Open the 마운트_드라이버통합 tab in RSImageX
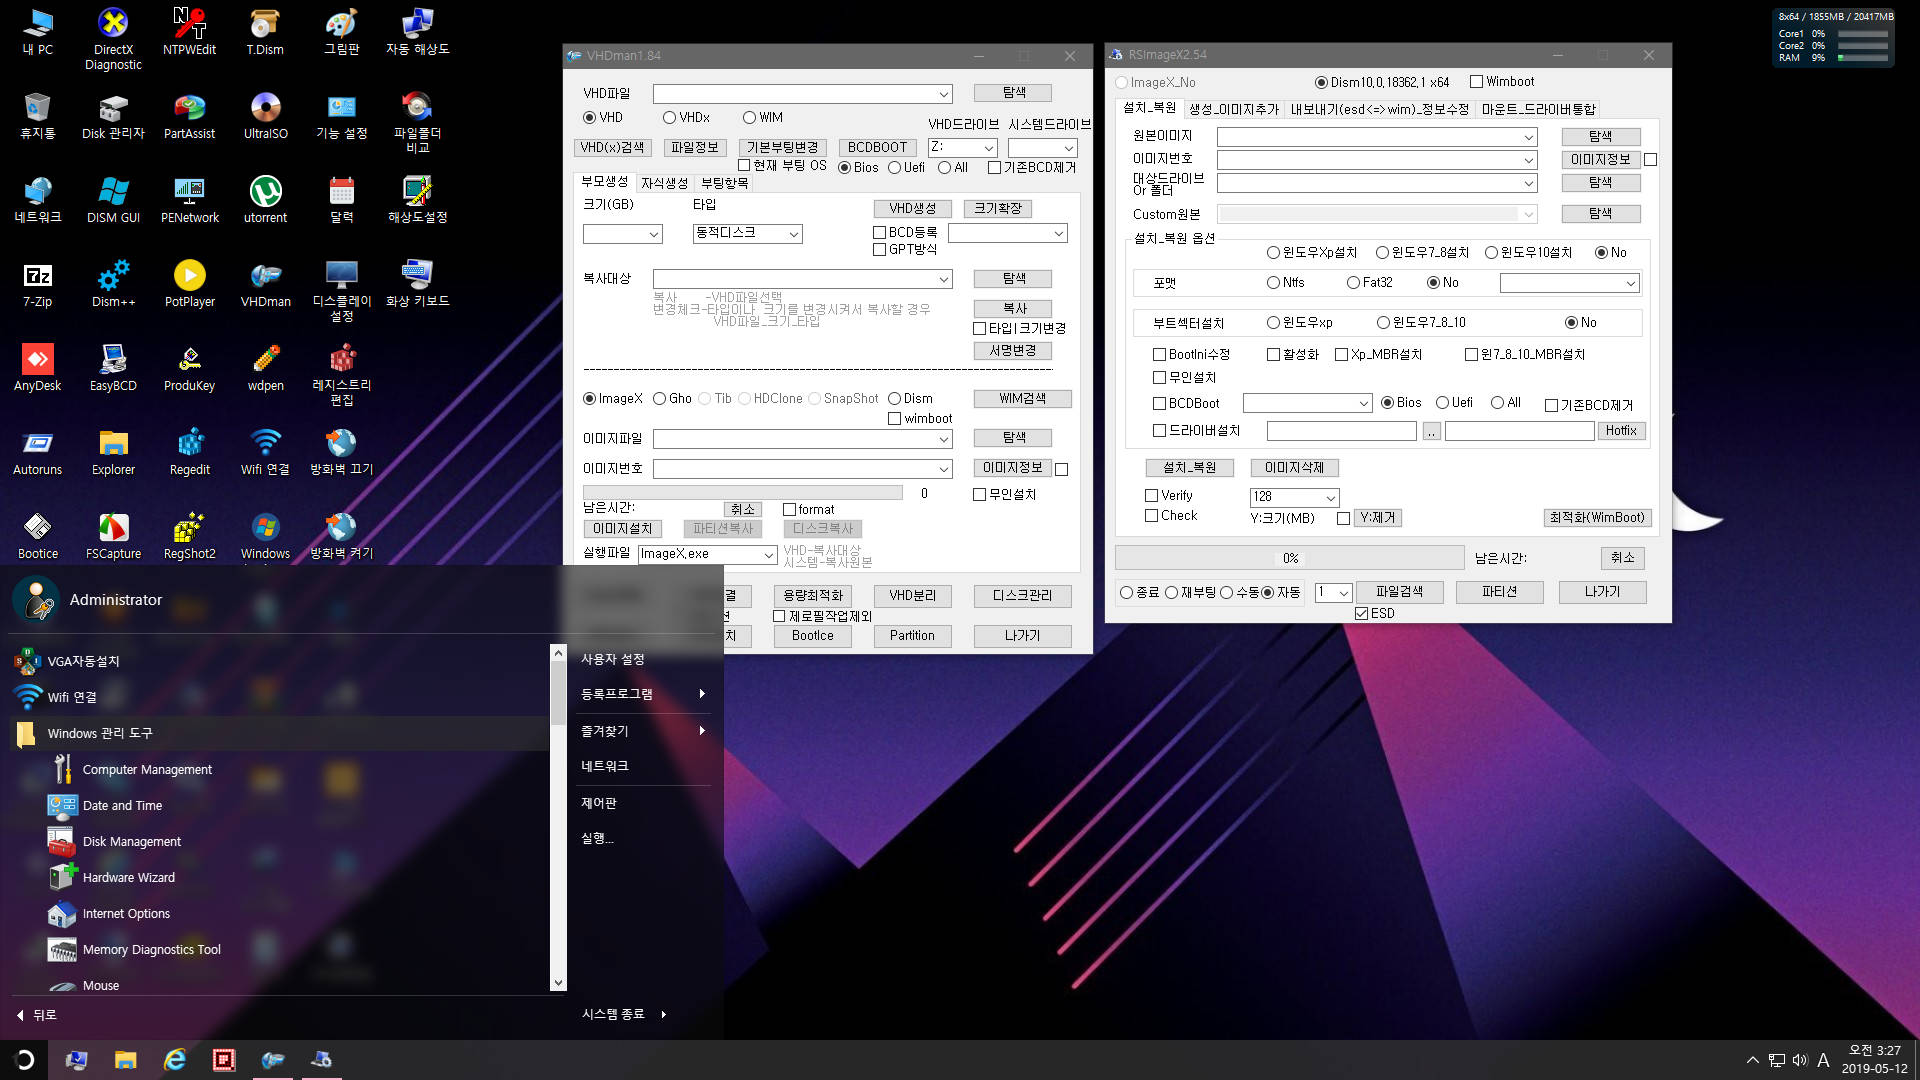Viewport: 1920px width, 1080px height. (1538, 109)
